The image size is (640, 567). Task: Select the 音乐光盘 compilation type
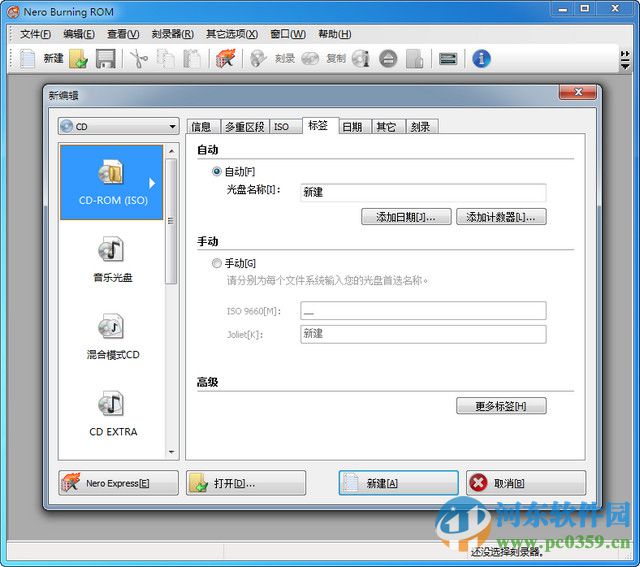tap(112, 259)
